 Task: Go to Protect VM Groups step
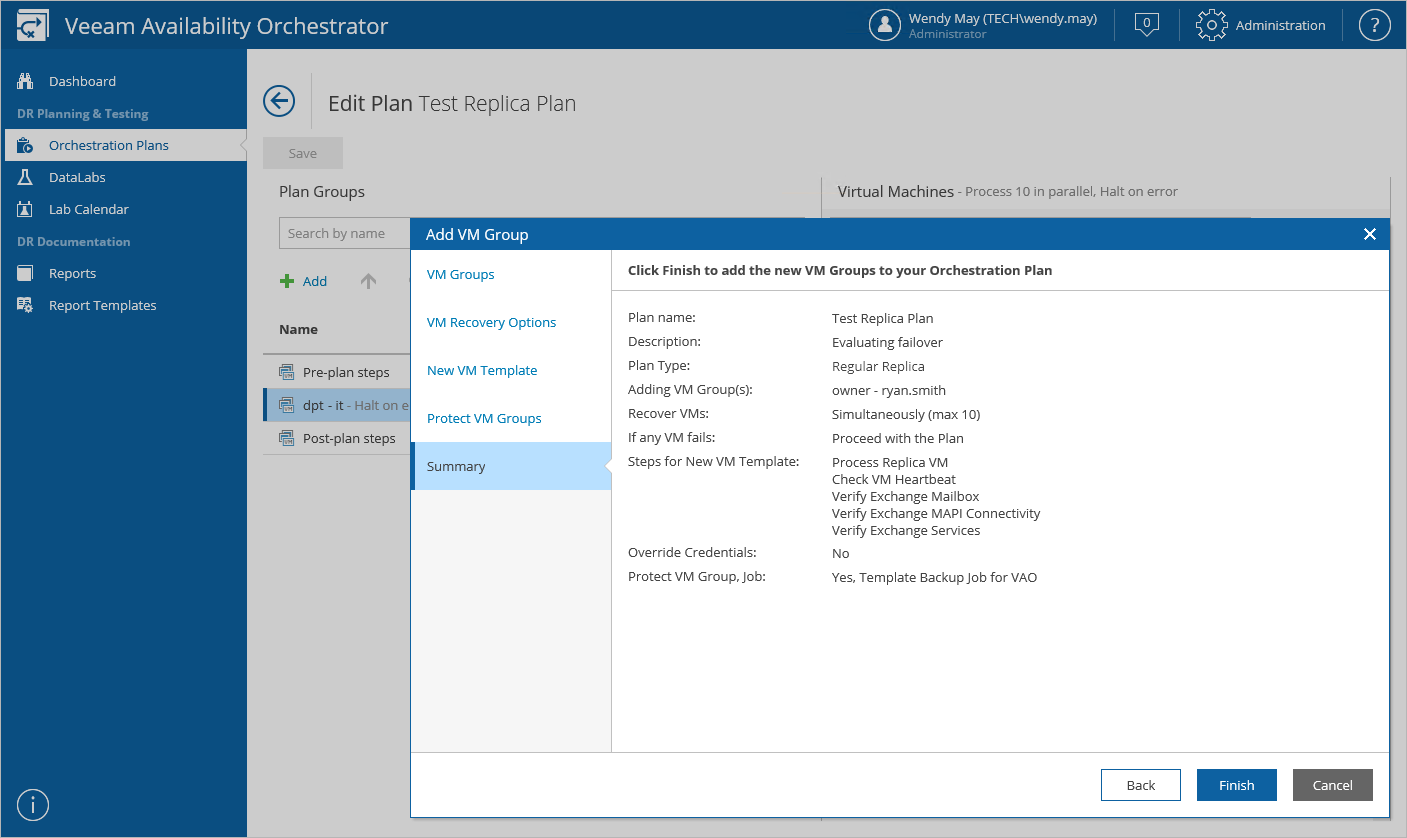coord(484,418)
